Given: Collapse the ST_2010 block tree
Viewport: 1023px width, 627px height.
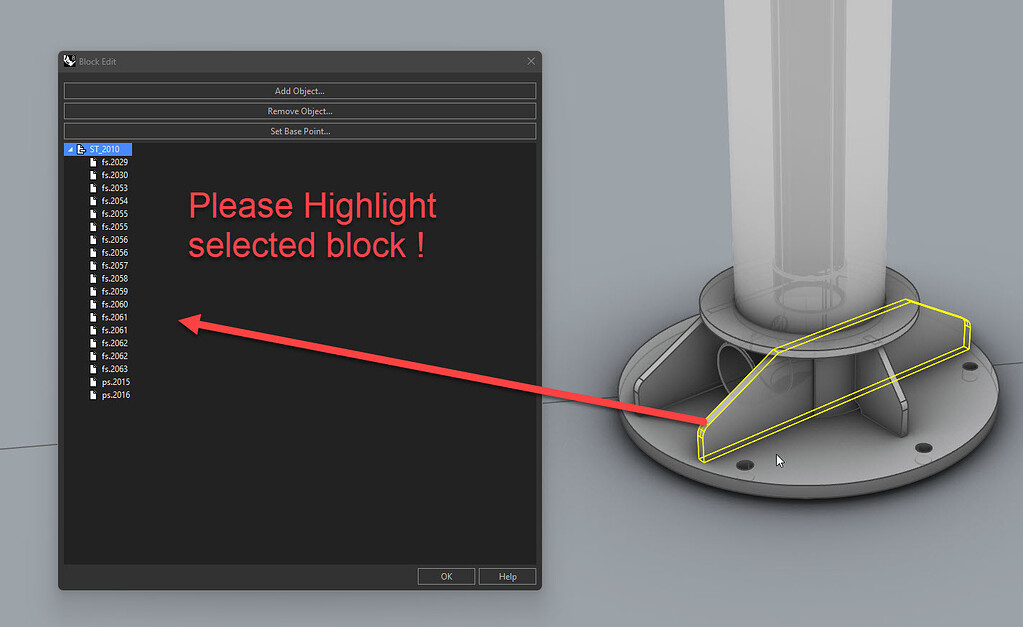Looking at the screenshot, I should click(70, 148).
